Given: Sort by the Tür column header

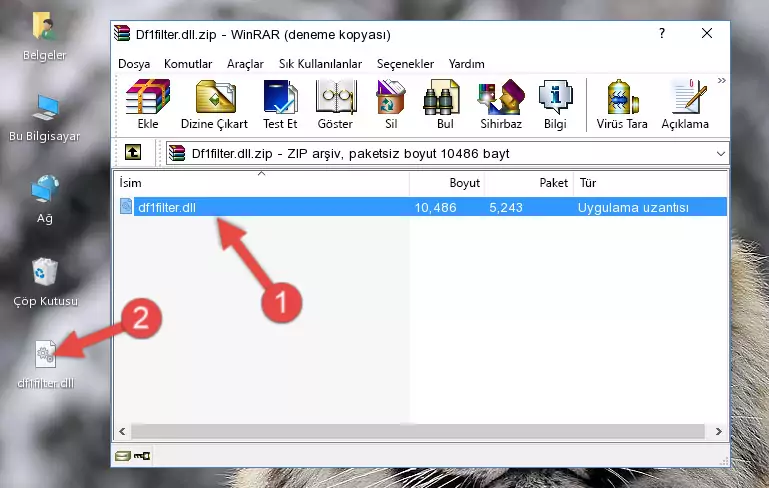Looking at the screenshot, I should [650, 183].
